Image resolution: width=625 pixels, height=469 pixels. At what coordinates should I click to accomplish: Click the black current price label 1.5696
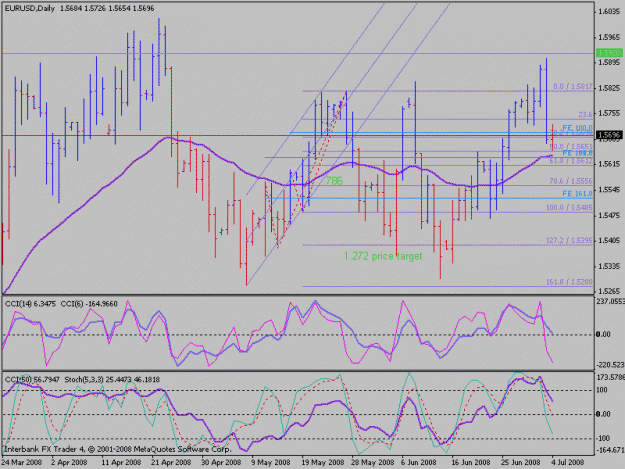click(609, 135)
